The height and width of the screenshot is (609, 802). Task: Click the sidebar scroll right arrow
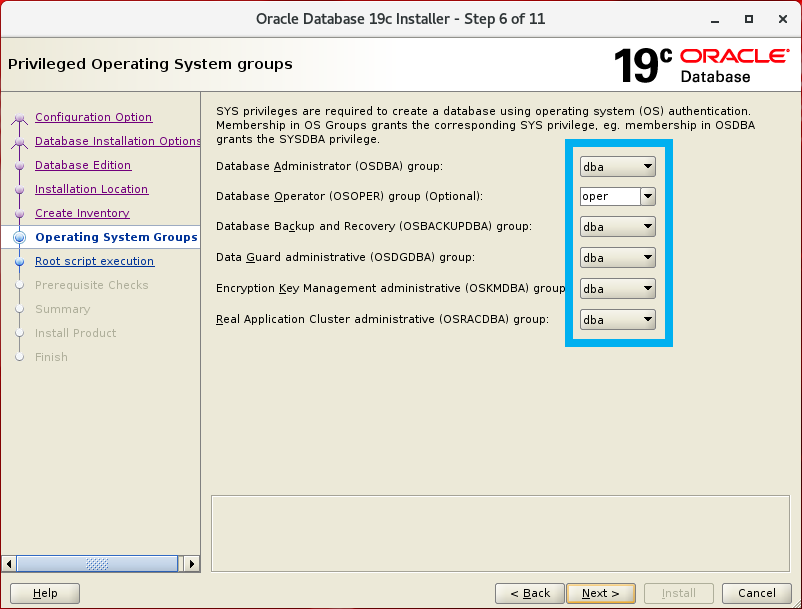tap(192, 564)
